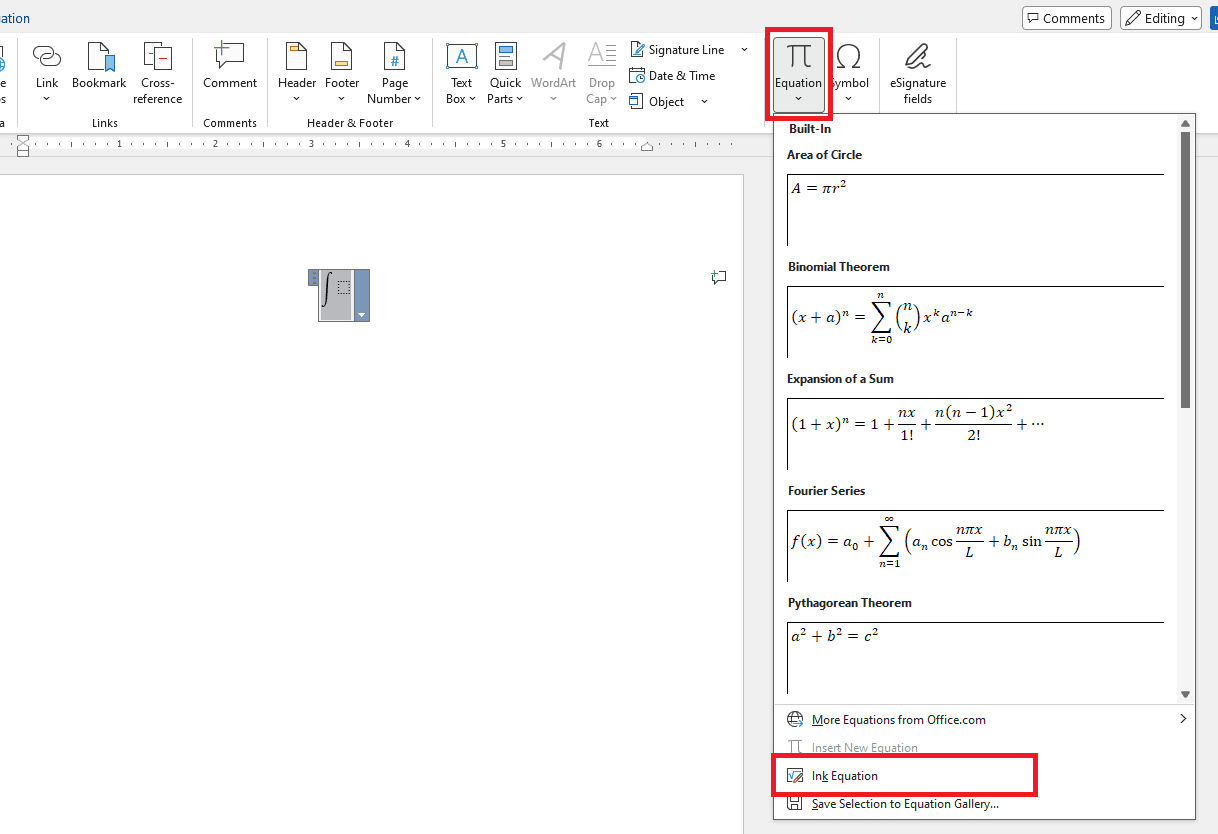Click the globe icon beside More Equations
1218x834 pixels.
click(x=795, y=720)
